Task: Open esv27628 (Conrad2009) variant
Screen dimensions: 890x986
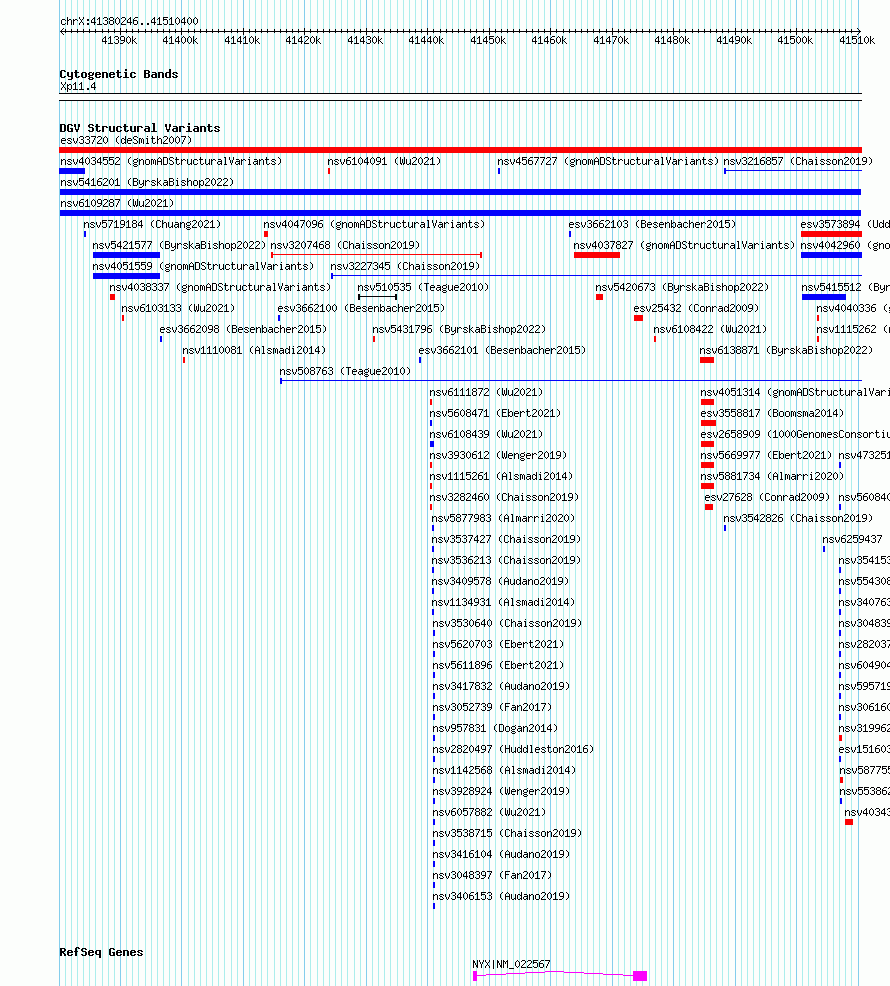Action: pos(767,497)
